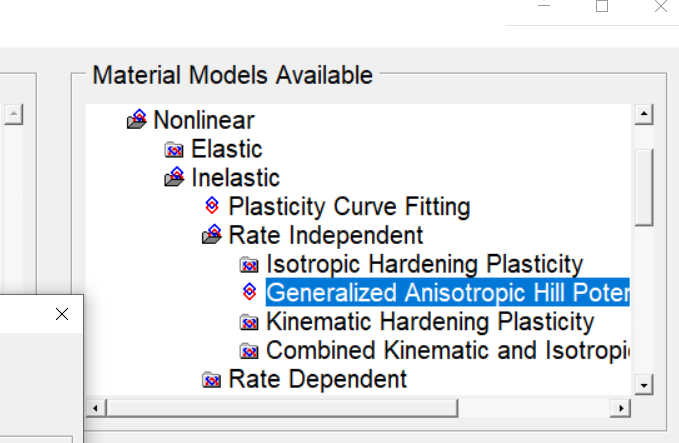Click the Rate Independent open folder icon

212,234
